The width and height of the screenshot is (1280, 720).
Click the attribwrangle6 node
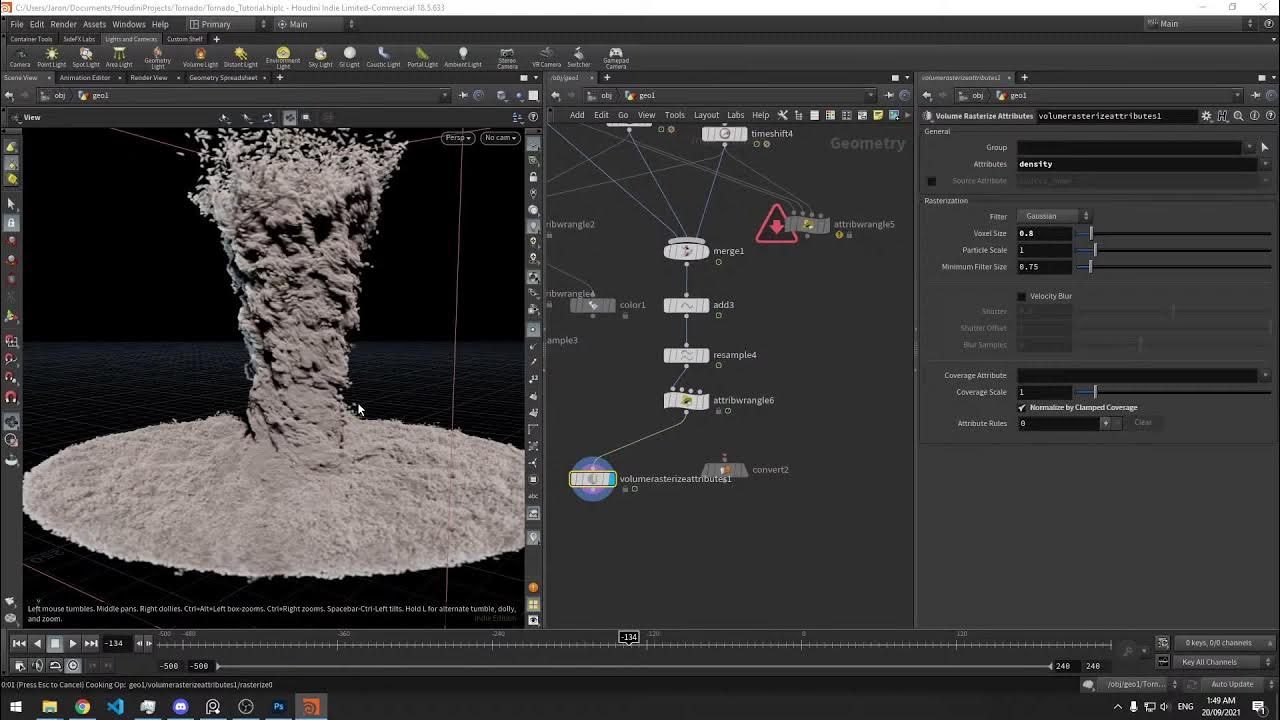(x=686, y=401)
